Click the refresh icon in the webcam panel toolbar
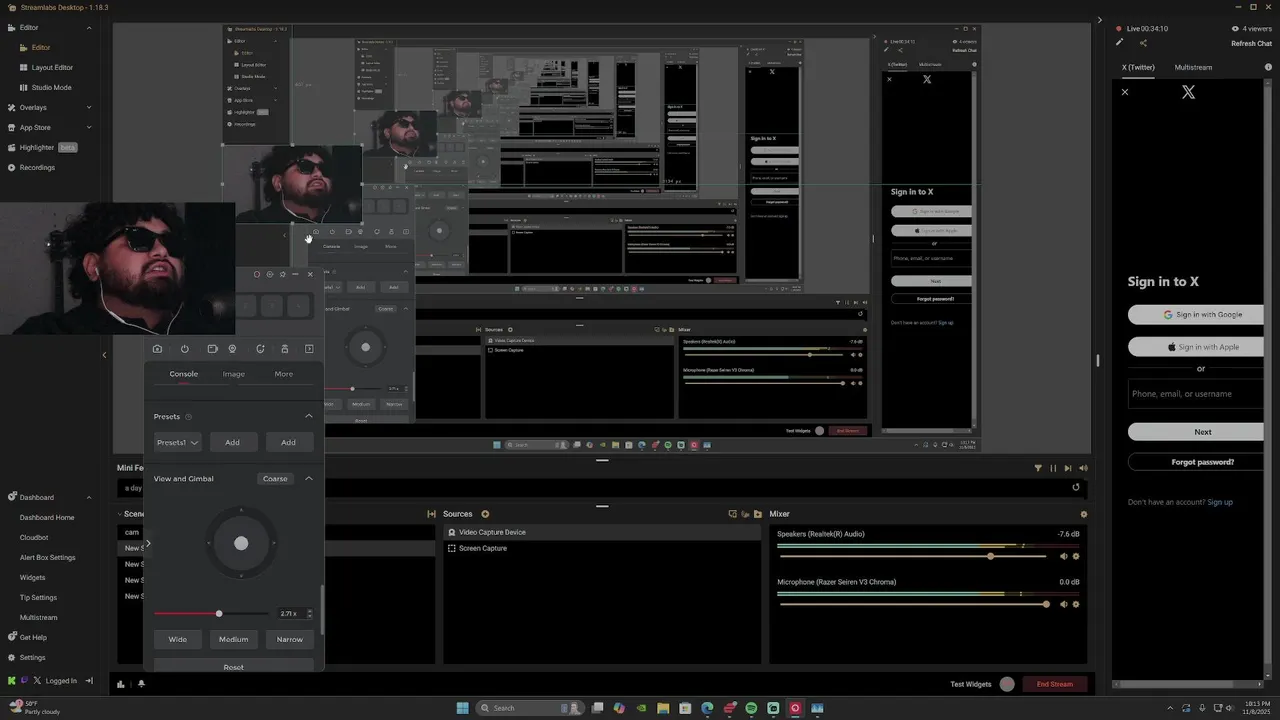Viewport: 1280px width, 720px height. [260, 349]
